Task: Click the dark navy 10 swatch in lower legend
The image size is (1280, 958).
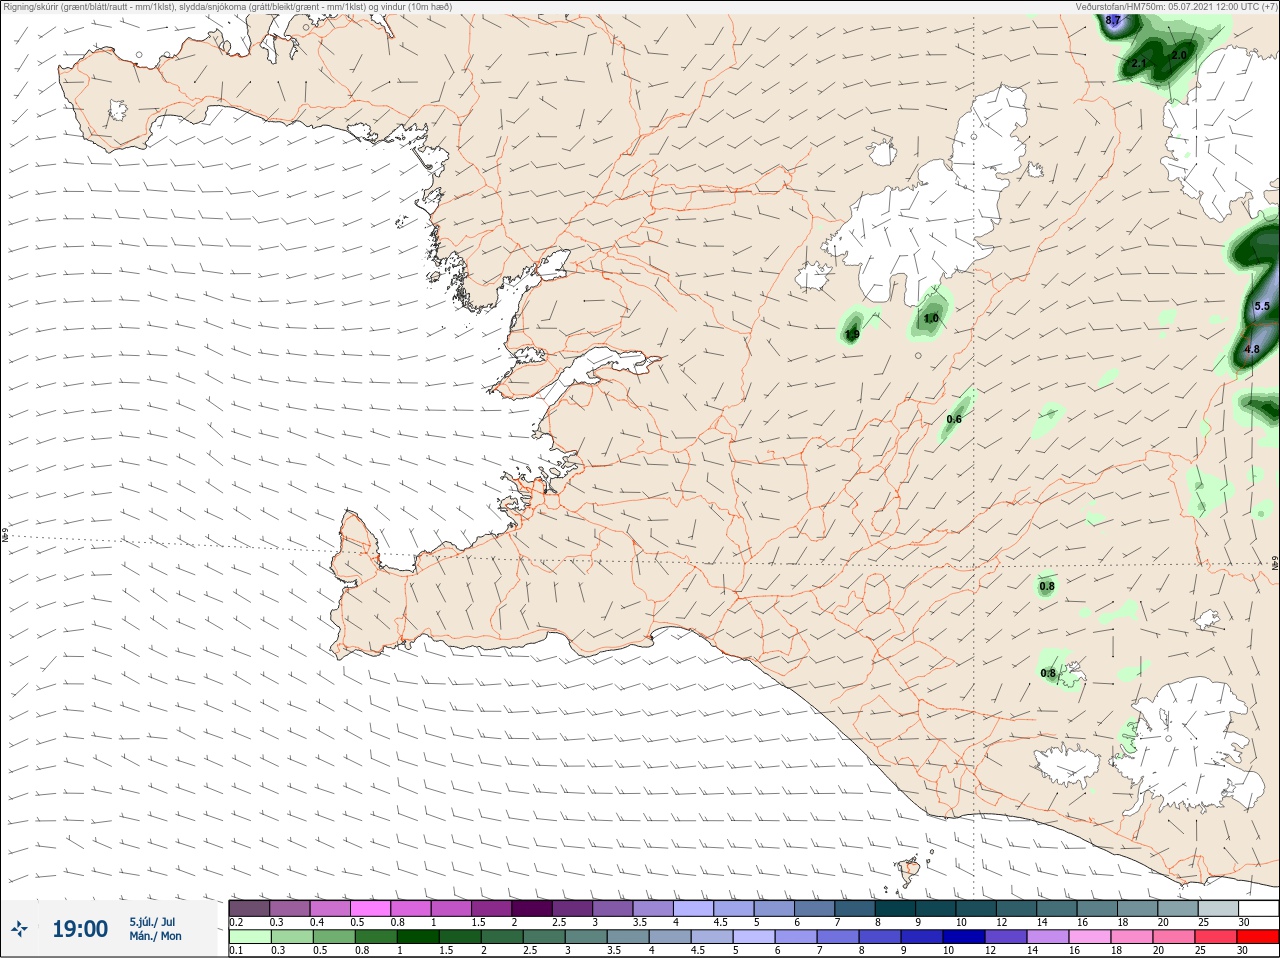Action: [963, 937]
